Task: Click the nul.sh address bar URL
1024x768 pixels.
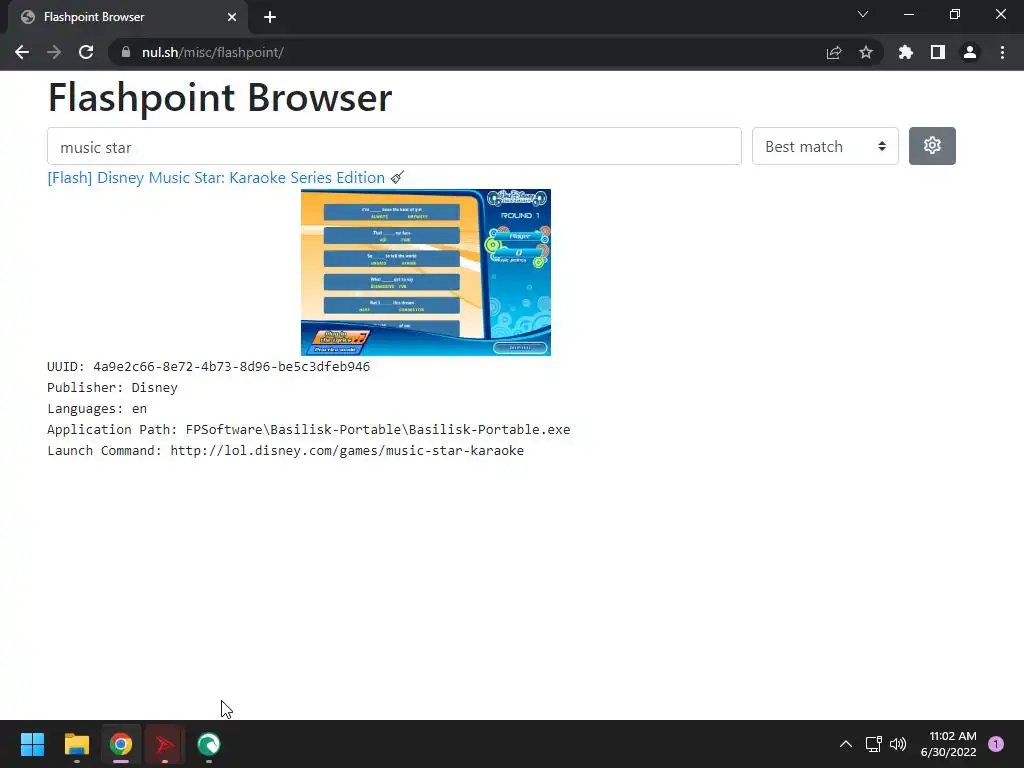Action: click(213, 52)
